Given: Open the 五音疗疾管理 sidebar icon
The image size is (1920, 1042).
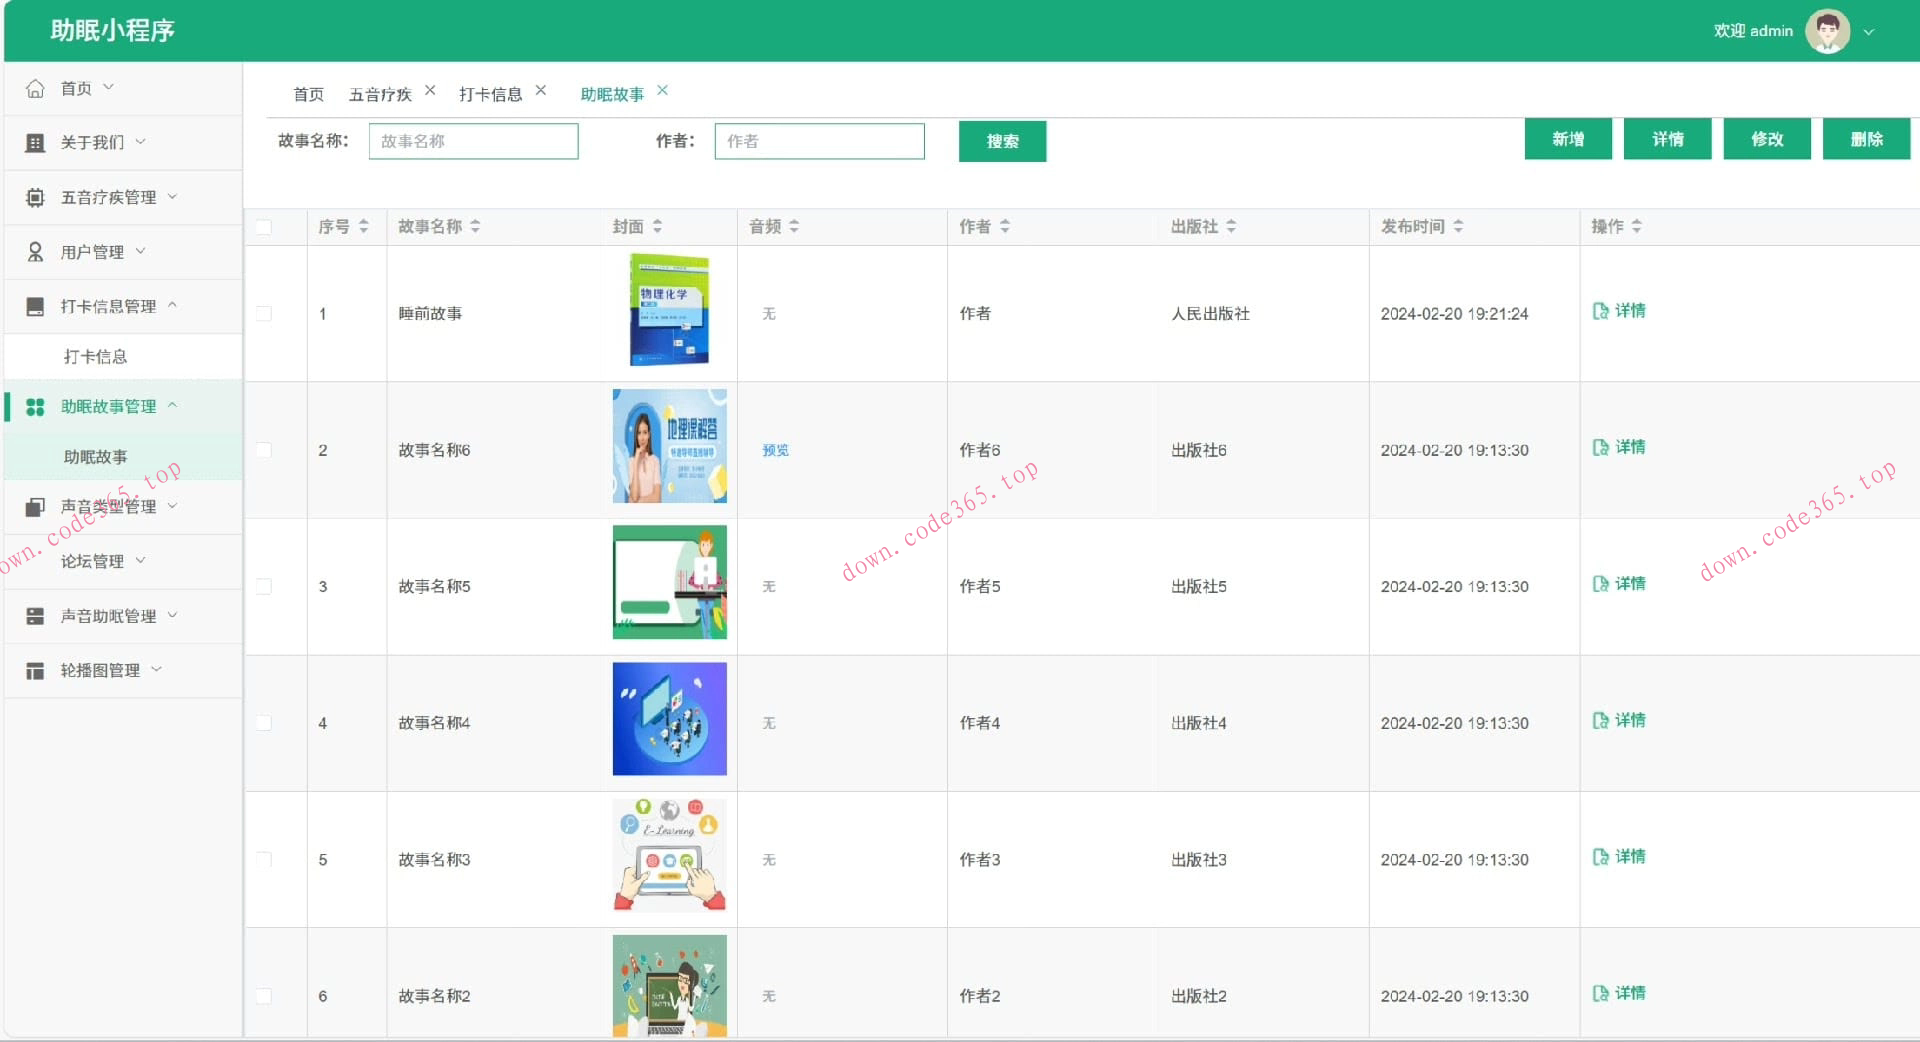Looking at the screenshot, I should [x=36, y=197].
